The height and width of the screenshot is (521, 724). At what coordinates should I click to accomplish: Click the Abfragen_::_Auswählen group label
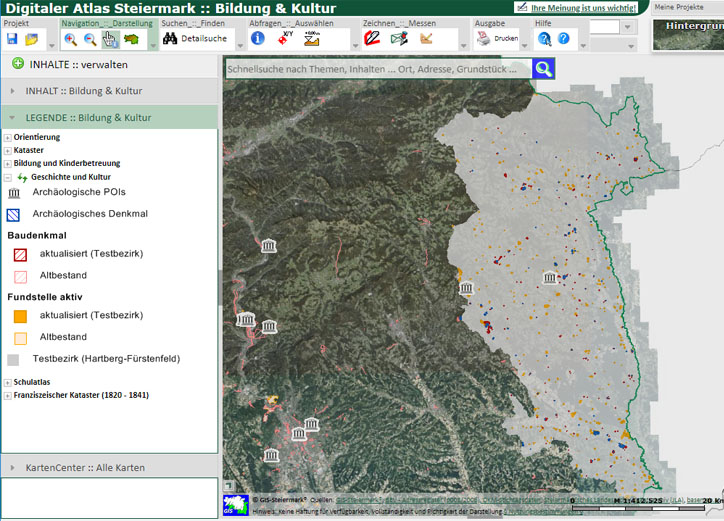point(291,23)
